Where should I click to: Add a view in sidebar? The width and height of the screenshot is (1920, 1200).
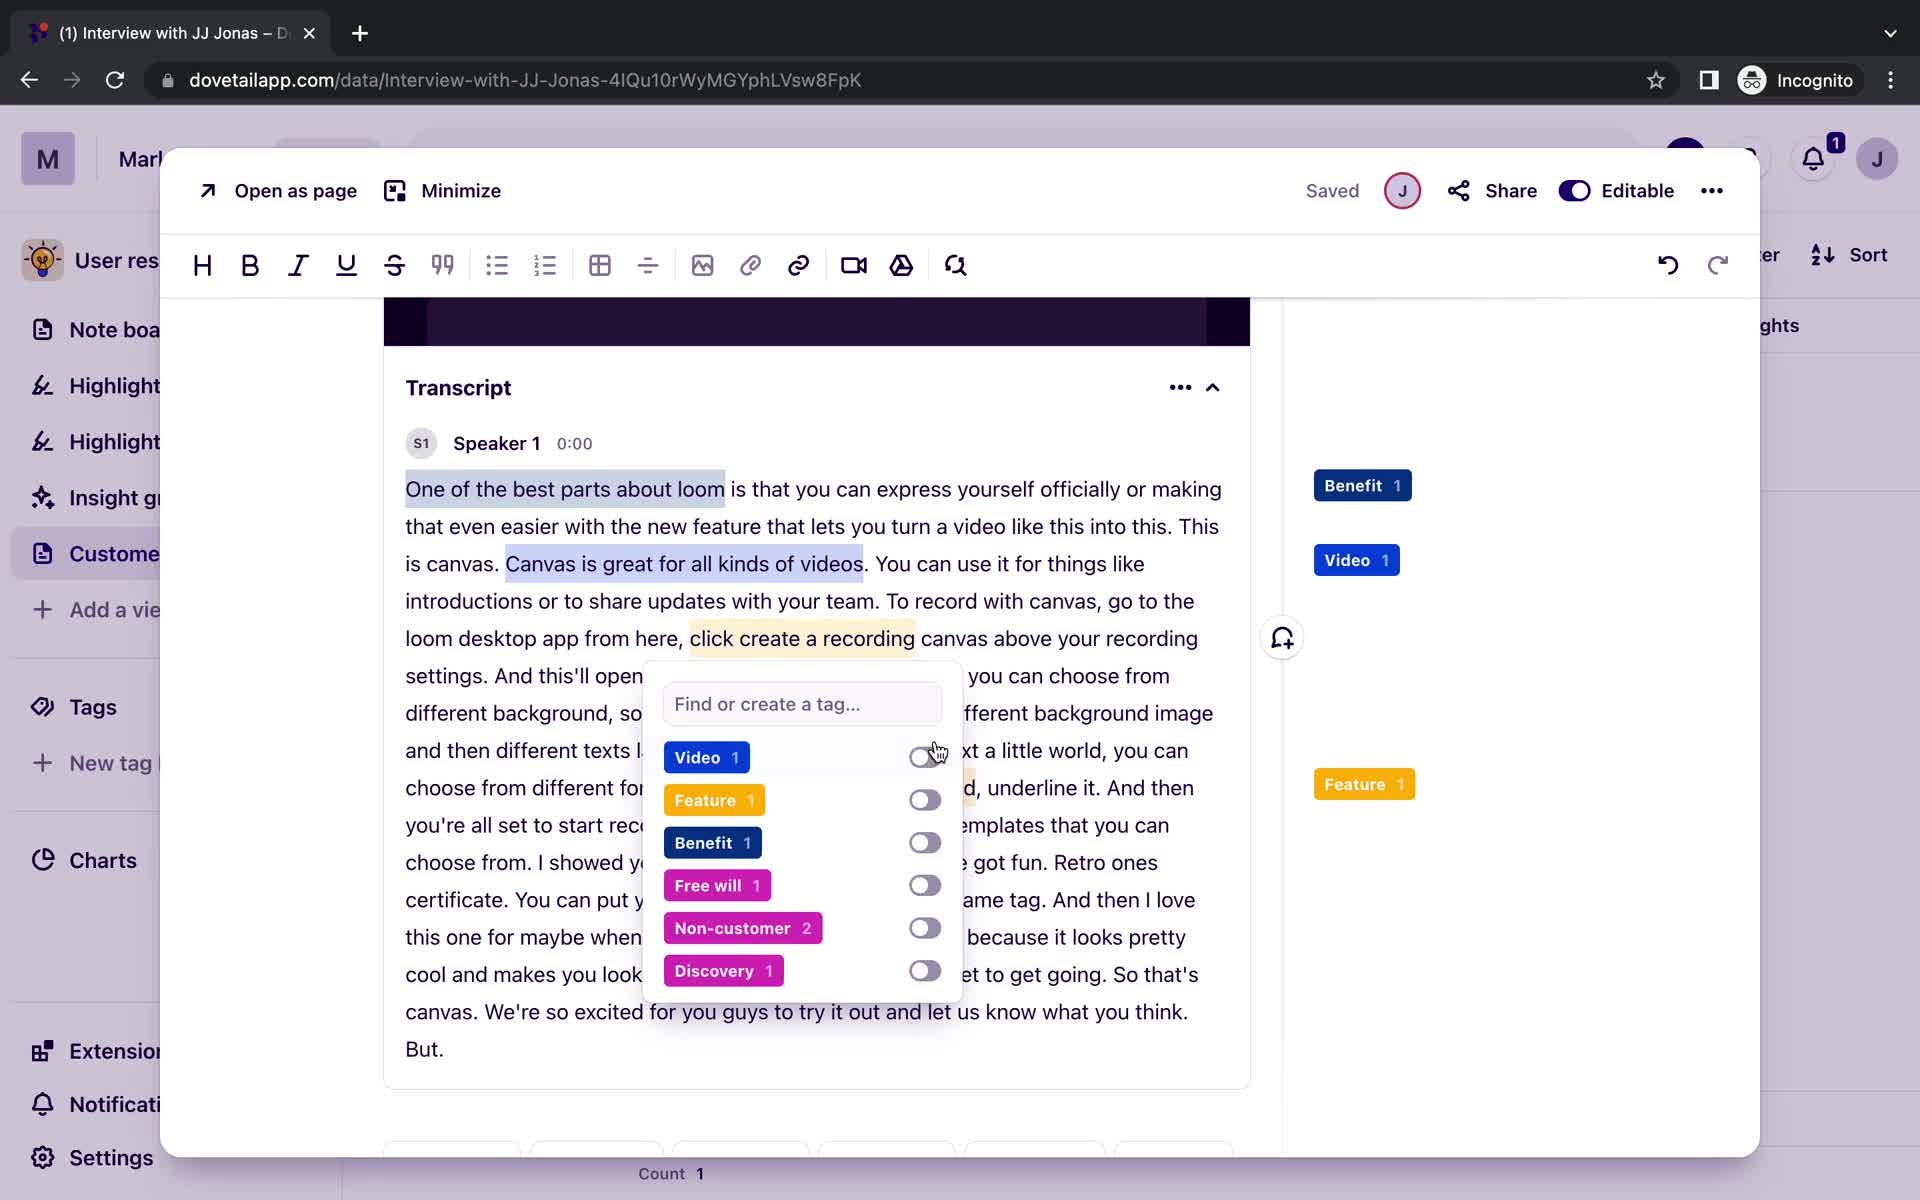pyautogui.click(x=95, y=610)
